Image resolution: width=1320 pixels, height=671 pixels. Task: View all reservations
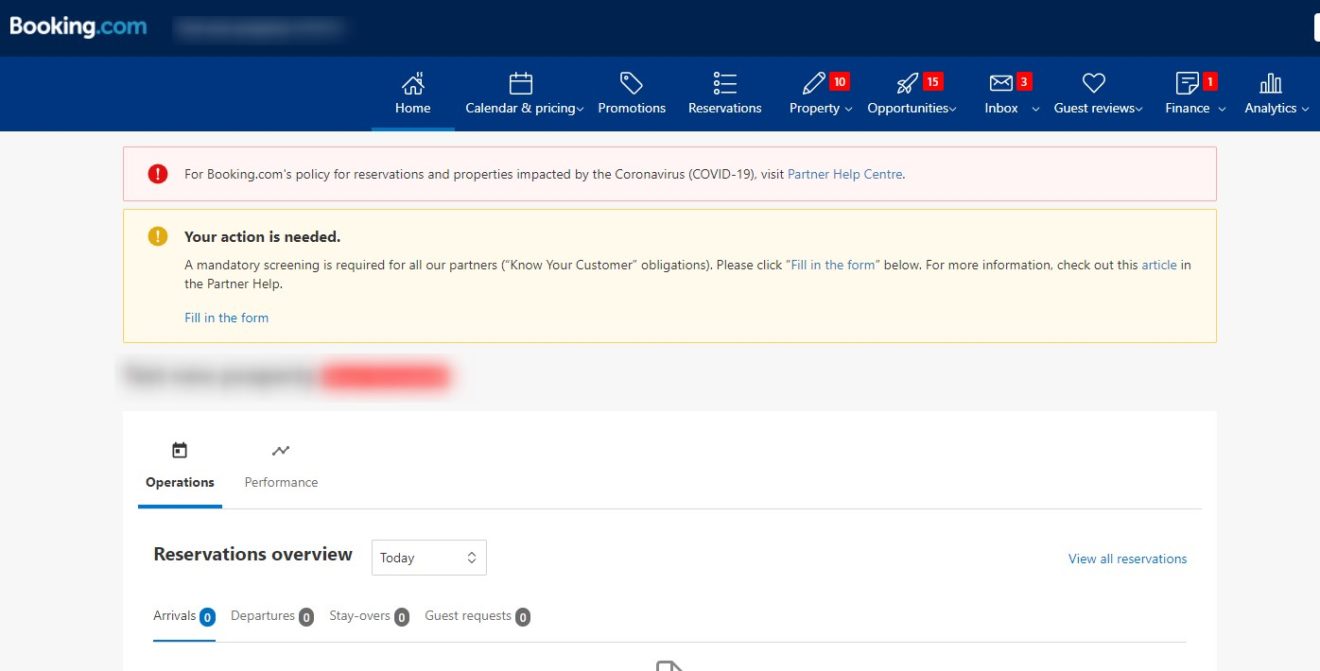pyautogui.click(x=1127, y=558)
